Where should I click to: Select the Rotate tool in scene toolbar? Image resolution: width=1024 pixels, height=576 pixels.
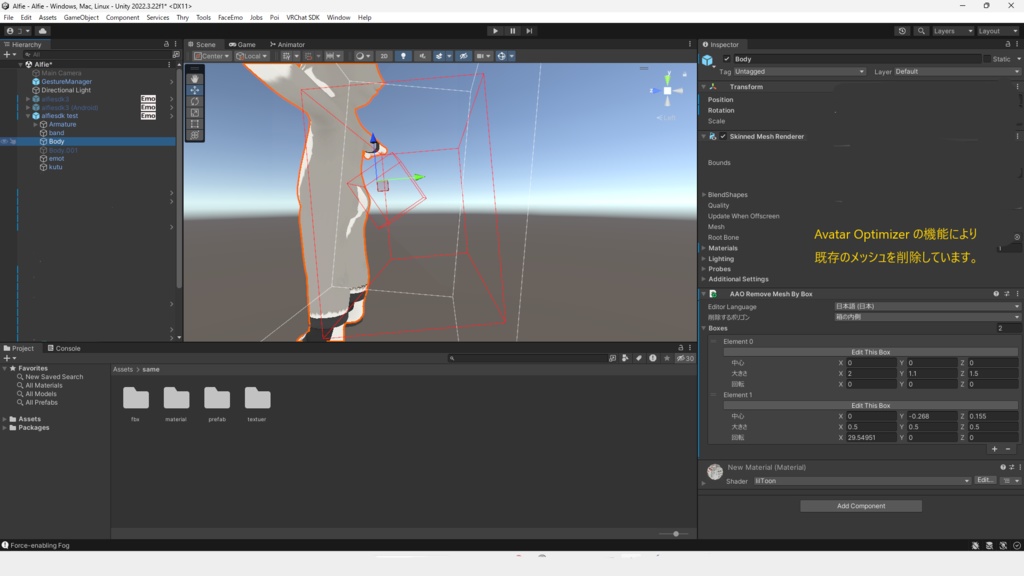coord(195,101)
